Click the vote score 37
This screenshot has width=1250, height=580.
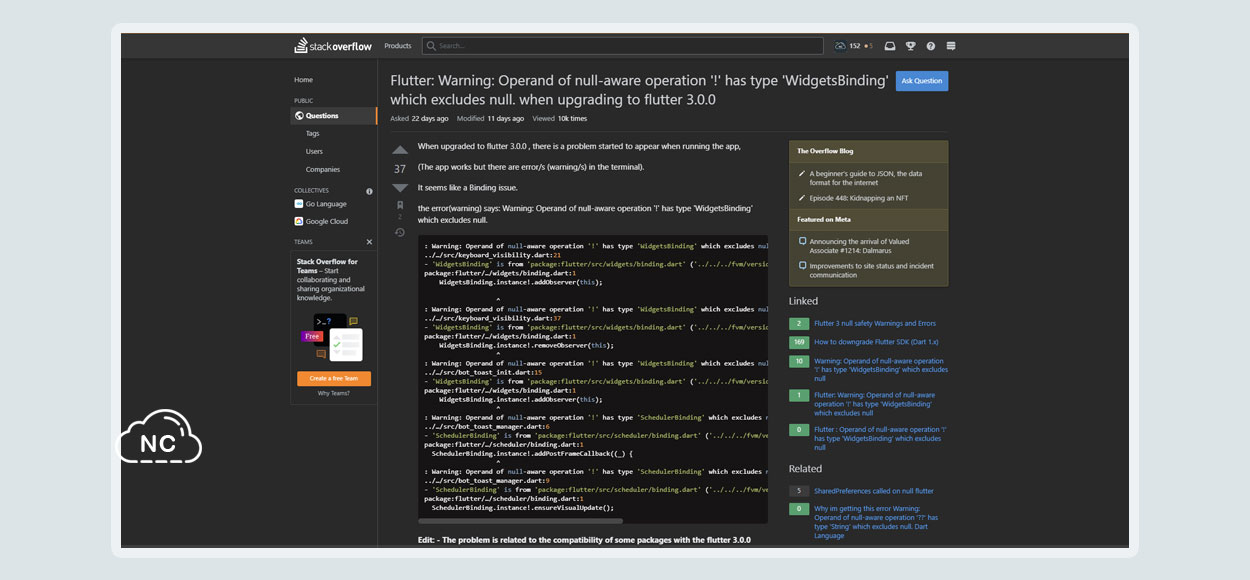coord(400,169)
